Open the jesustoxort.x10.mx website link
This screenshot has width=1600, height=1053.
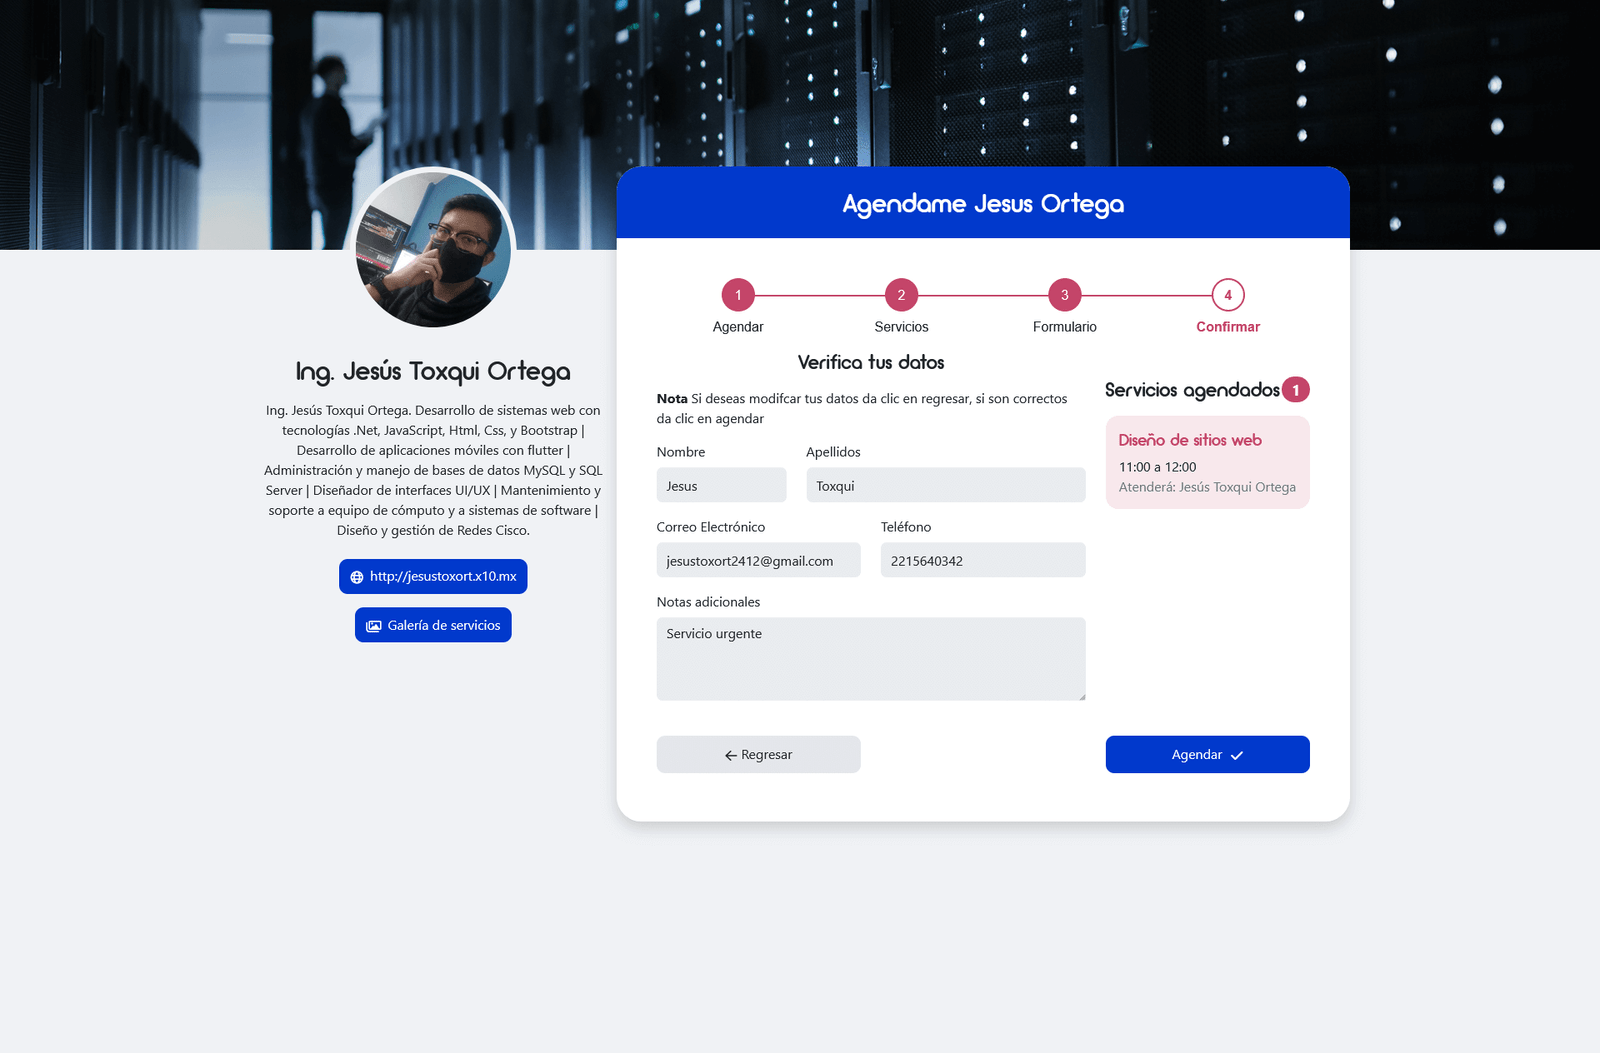pos(442,577)
